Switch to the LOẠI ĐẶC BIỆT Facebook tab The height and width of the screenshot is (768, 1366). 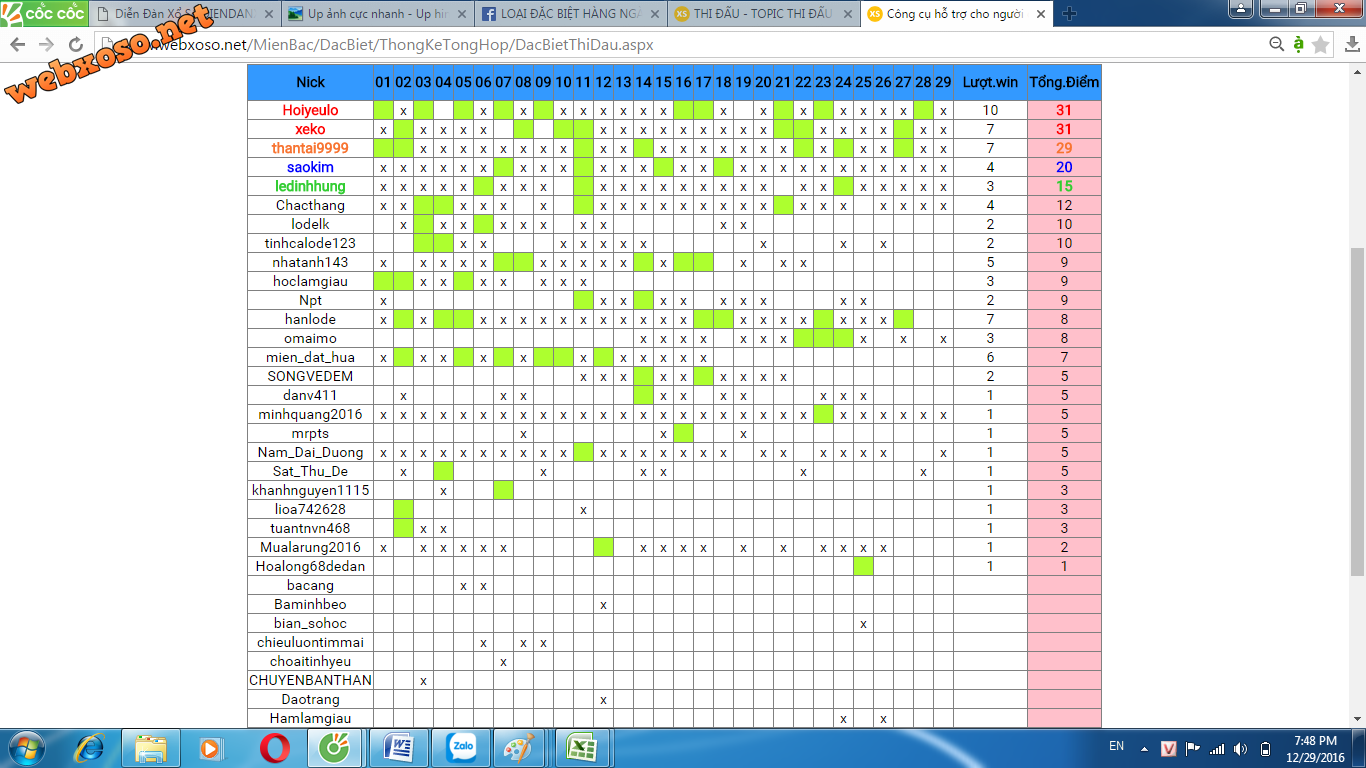(569, 14)
